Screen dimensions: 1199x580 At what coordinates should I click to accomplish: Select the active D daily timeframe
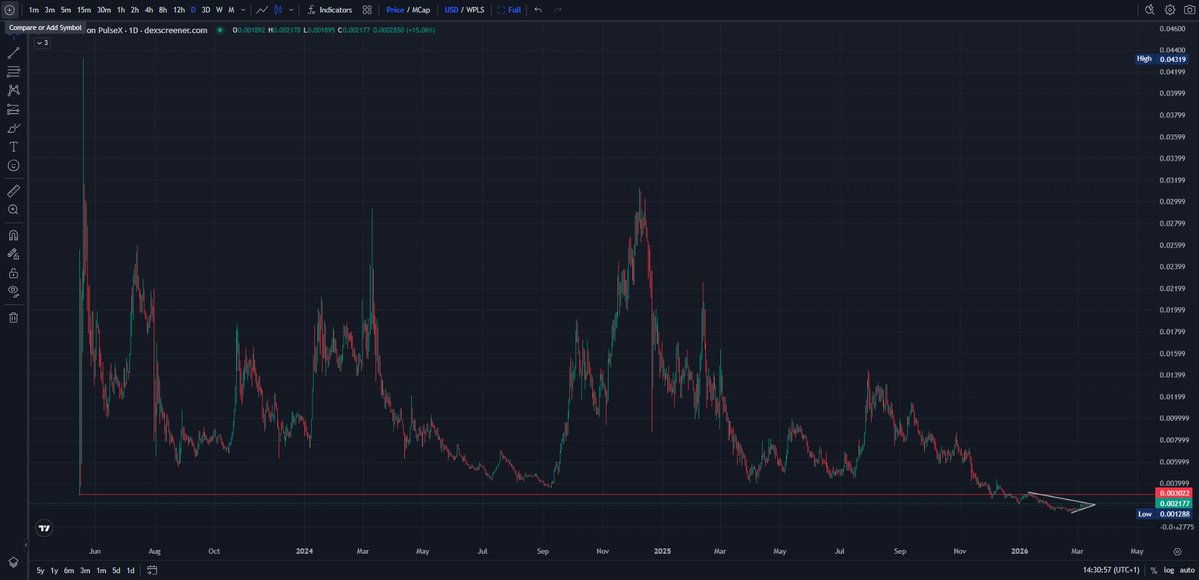[x=193, y=10]
